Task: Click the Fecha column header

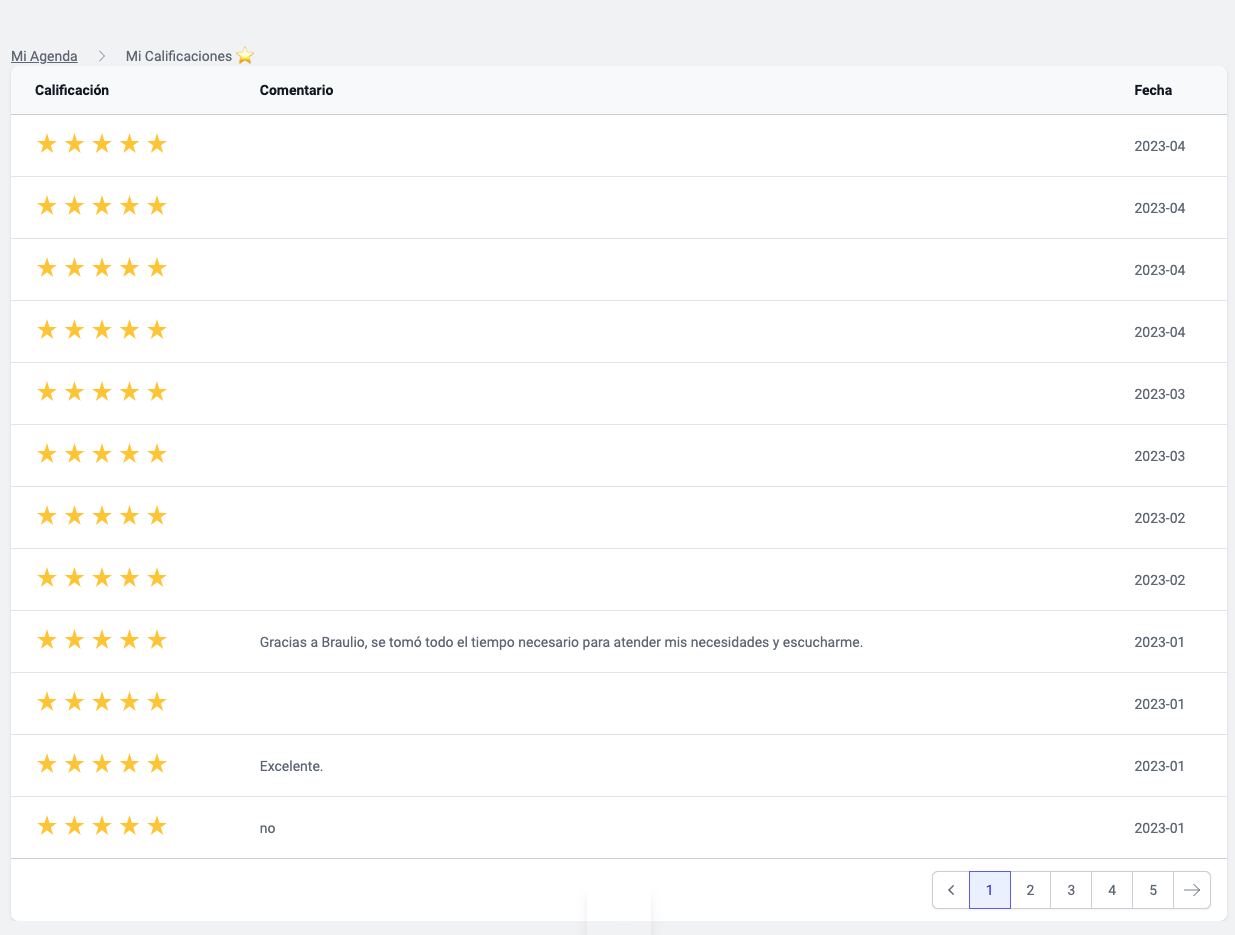Action: pyautogui.click(x=1153, y=91)
